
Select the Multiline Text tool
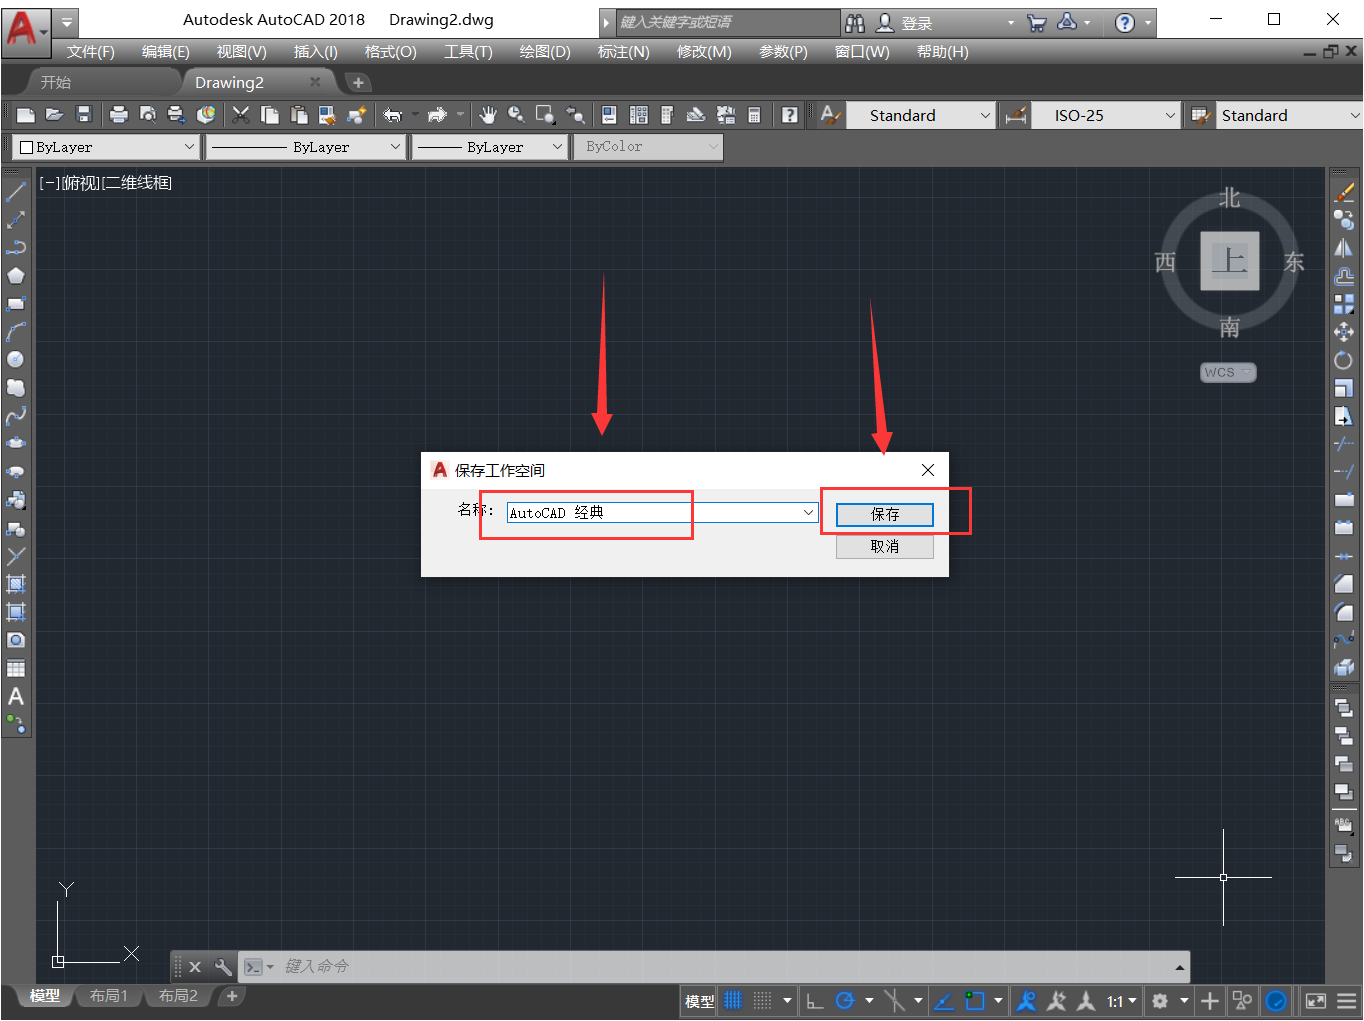pyautogui.click(x=16, y=697)
